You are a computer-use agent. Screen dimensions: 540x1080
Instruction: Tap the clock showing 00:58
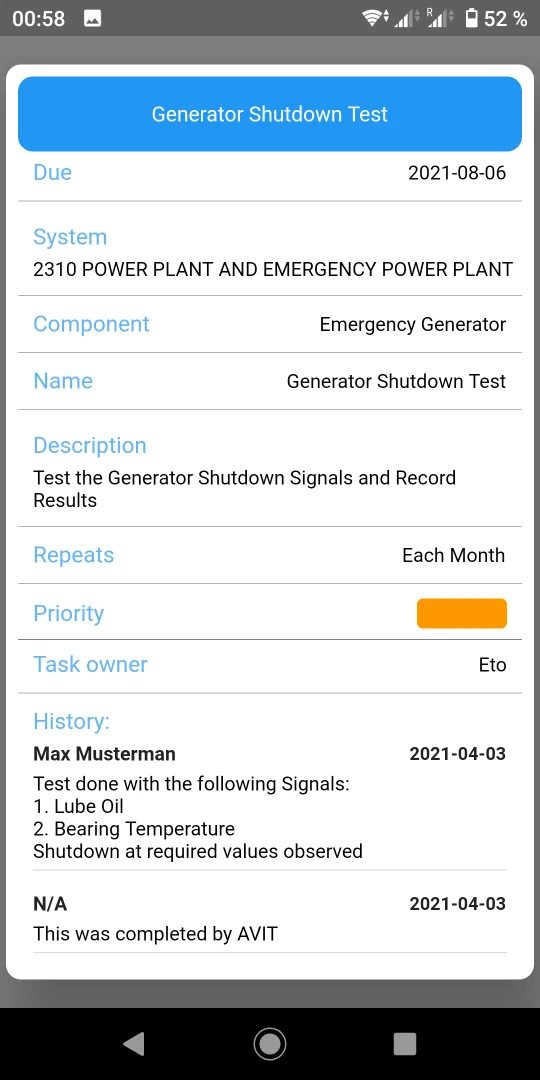click(39, 19)
